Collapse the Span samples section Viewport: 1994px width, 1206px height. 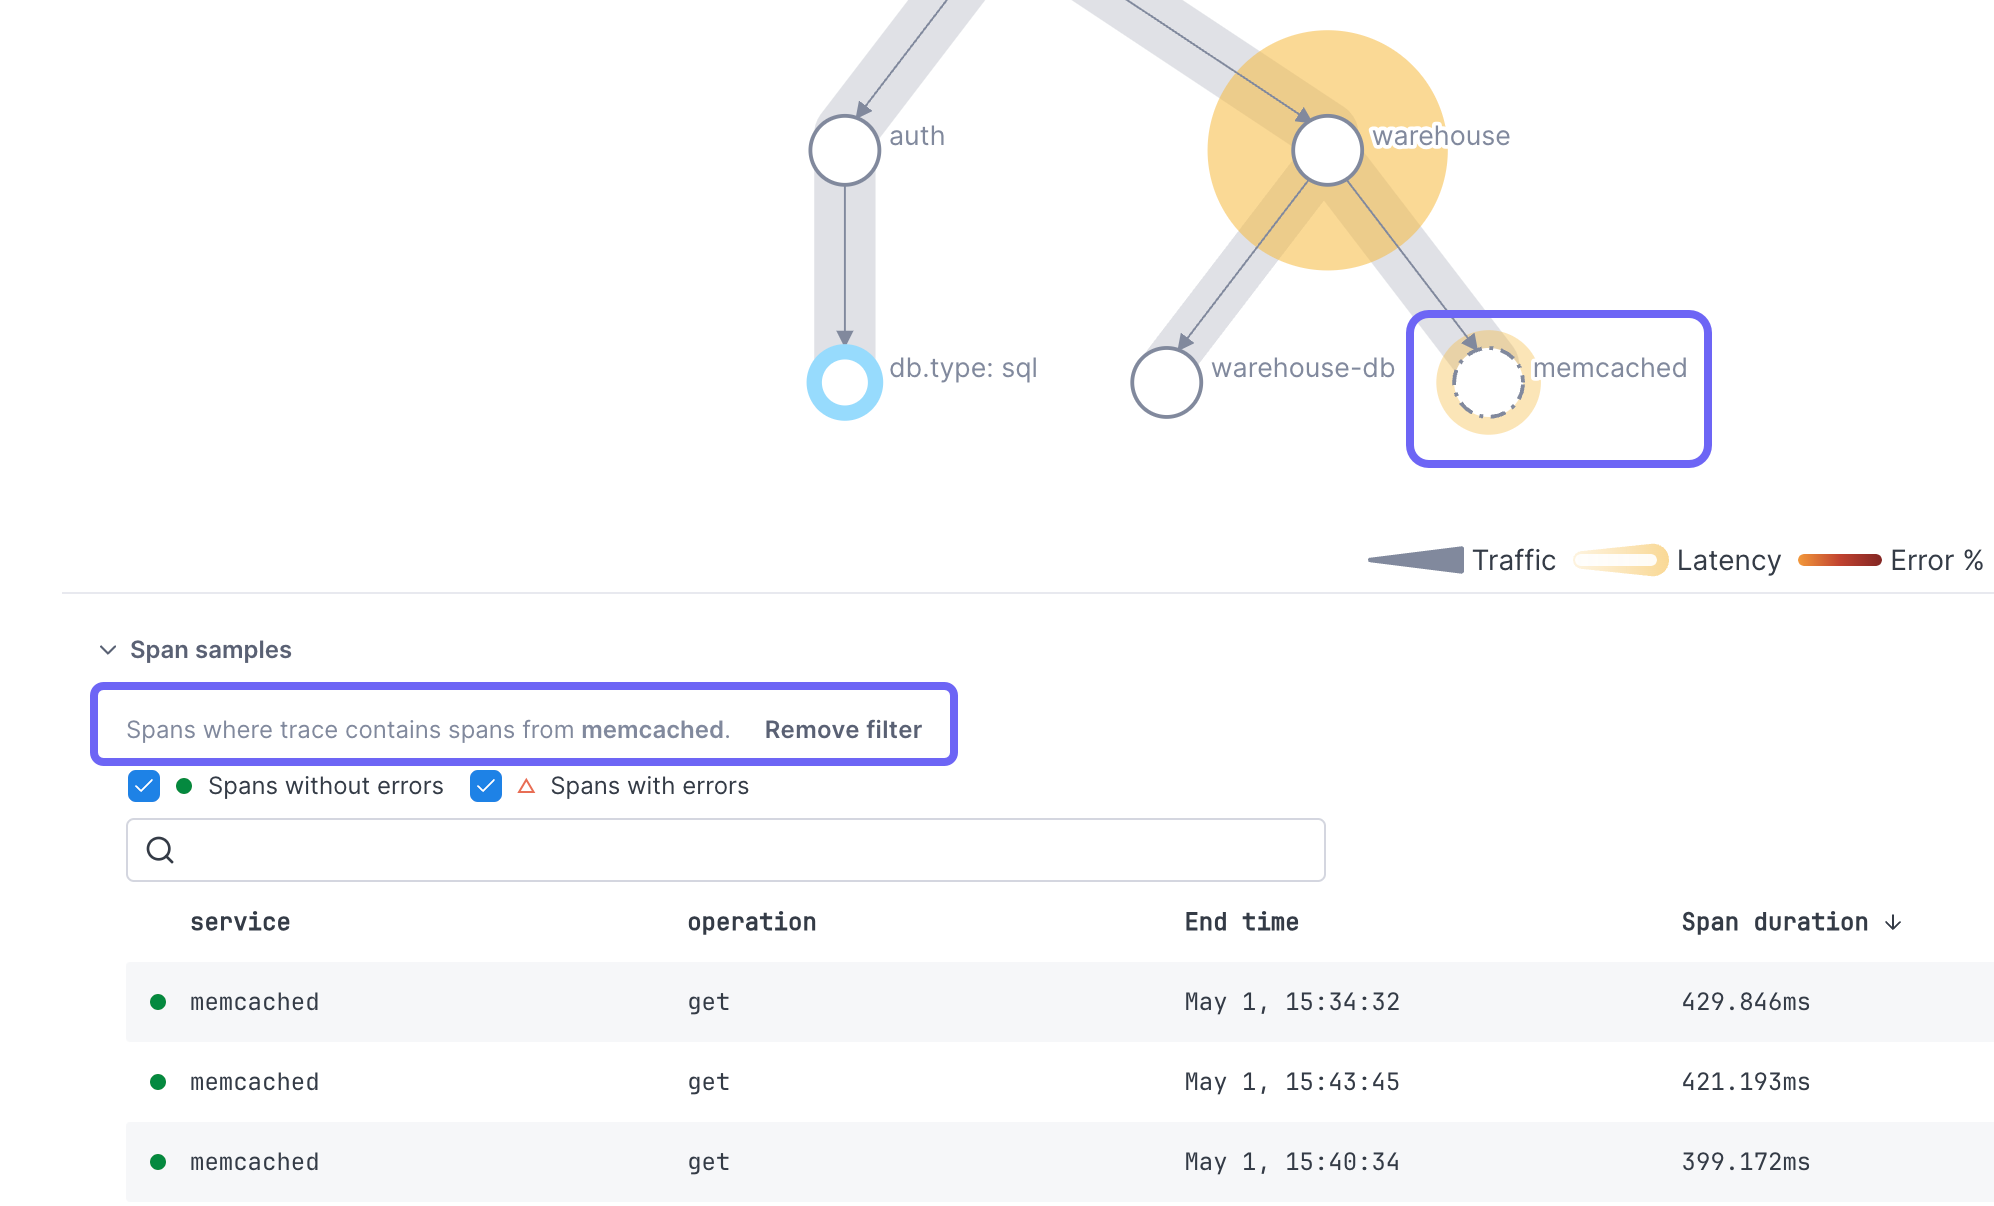(x=108, y=649)
